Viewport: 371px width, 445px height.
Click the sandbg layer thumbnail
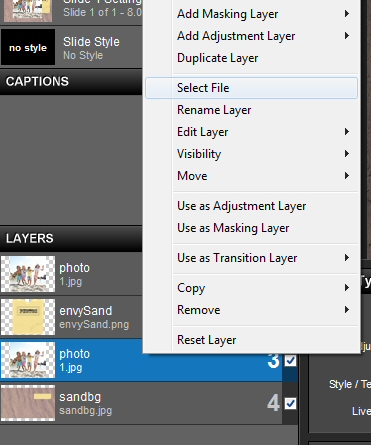tap(28, 403)
